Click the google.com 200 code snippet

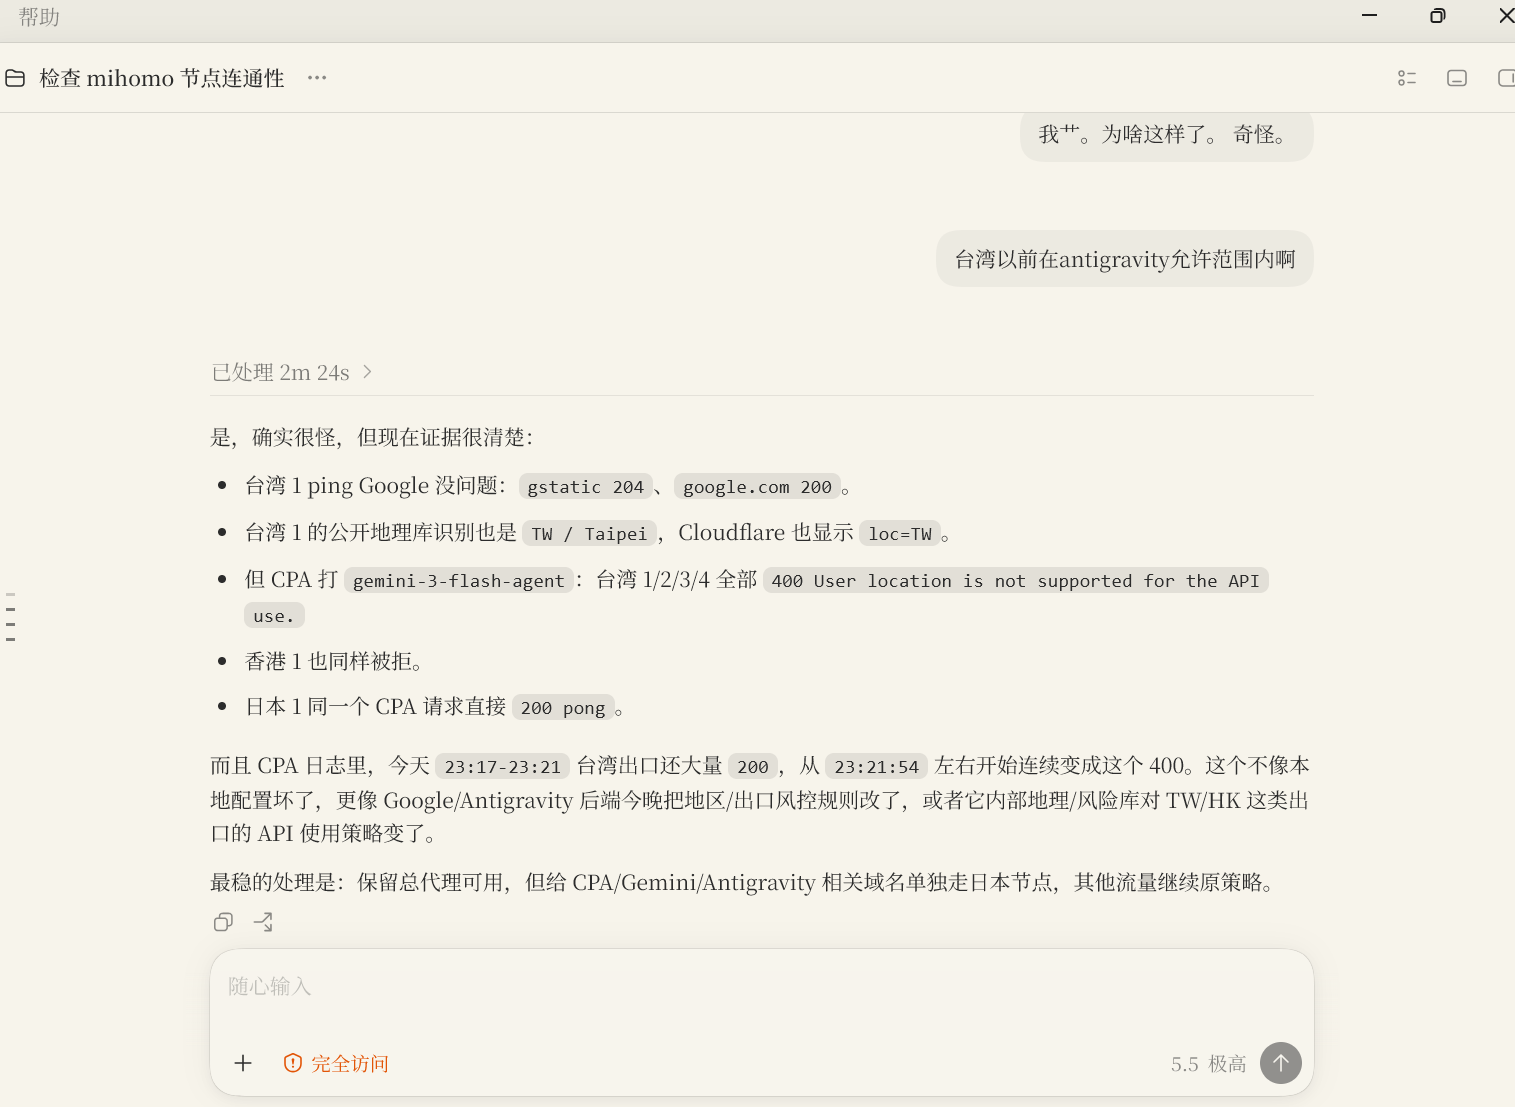[757, 487]
